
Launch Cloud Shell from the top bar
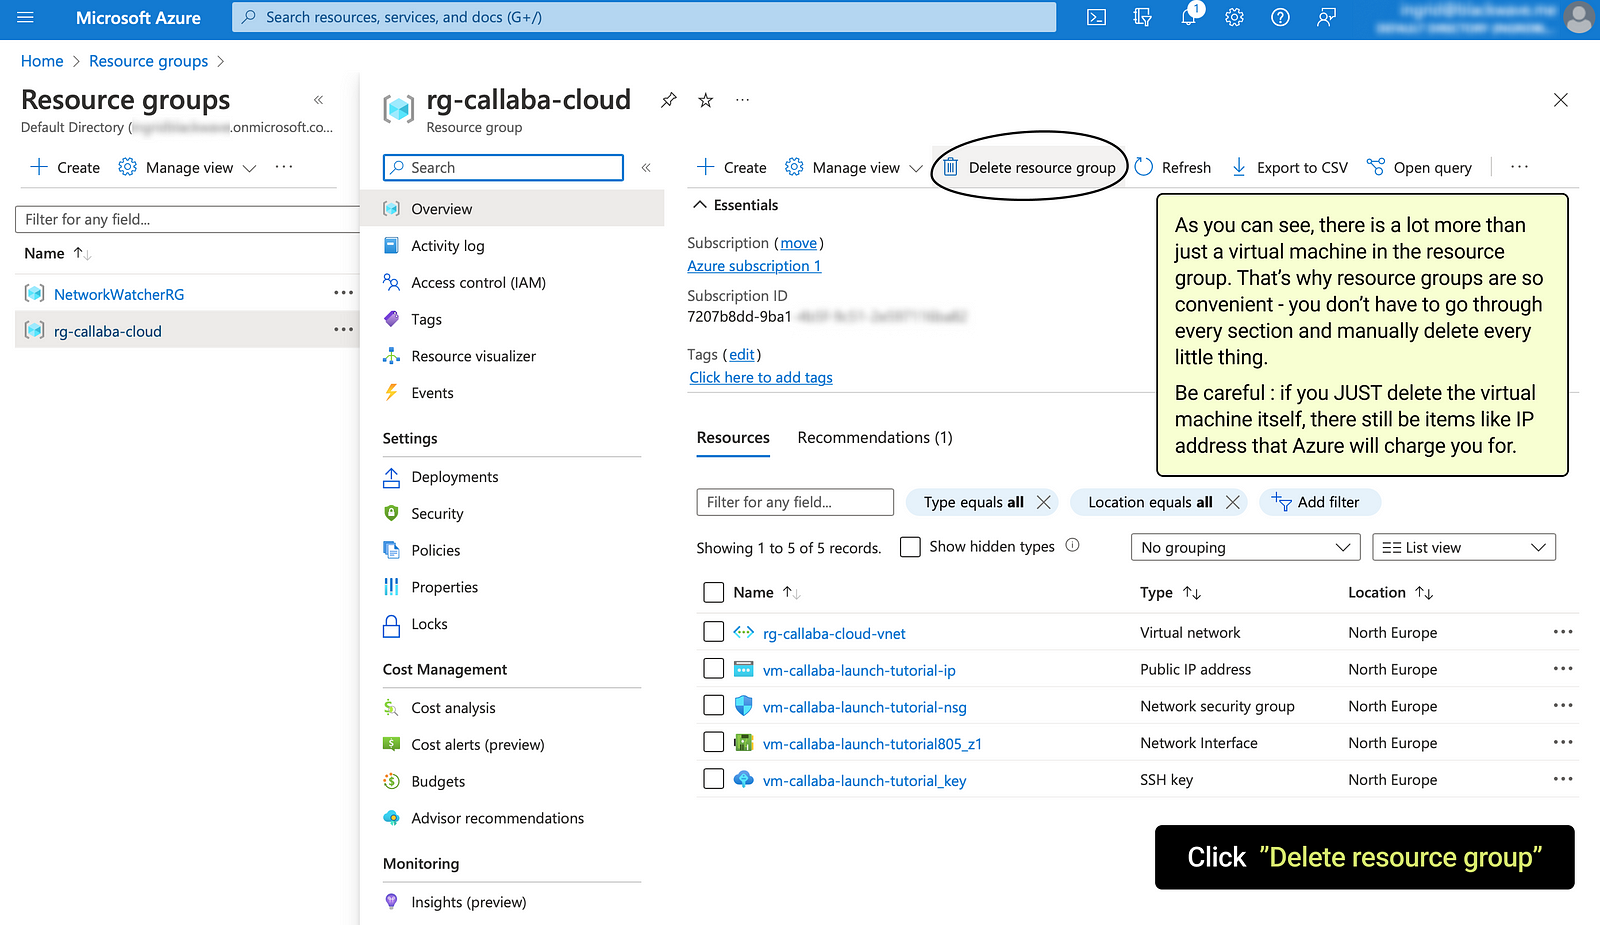click(x=1096, y=17)
